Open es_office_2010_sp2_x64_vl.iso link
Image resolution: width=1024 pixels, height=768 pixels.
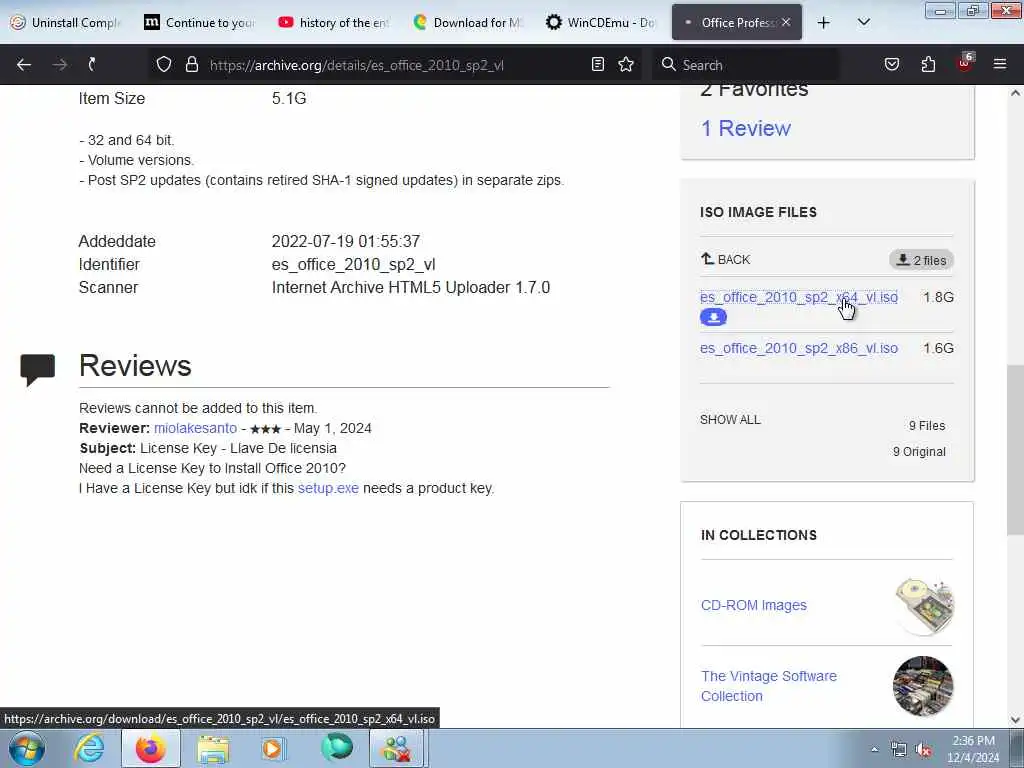(x=799, y=297)
